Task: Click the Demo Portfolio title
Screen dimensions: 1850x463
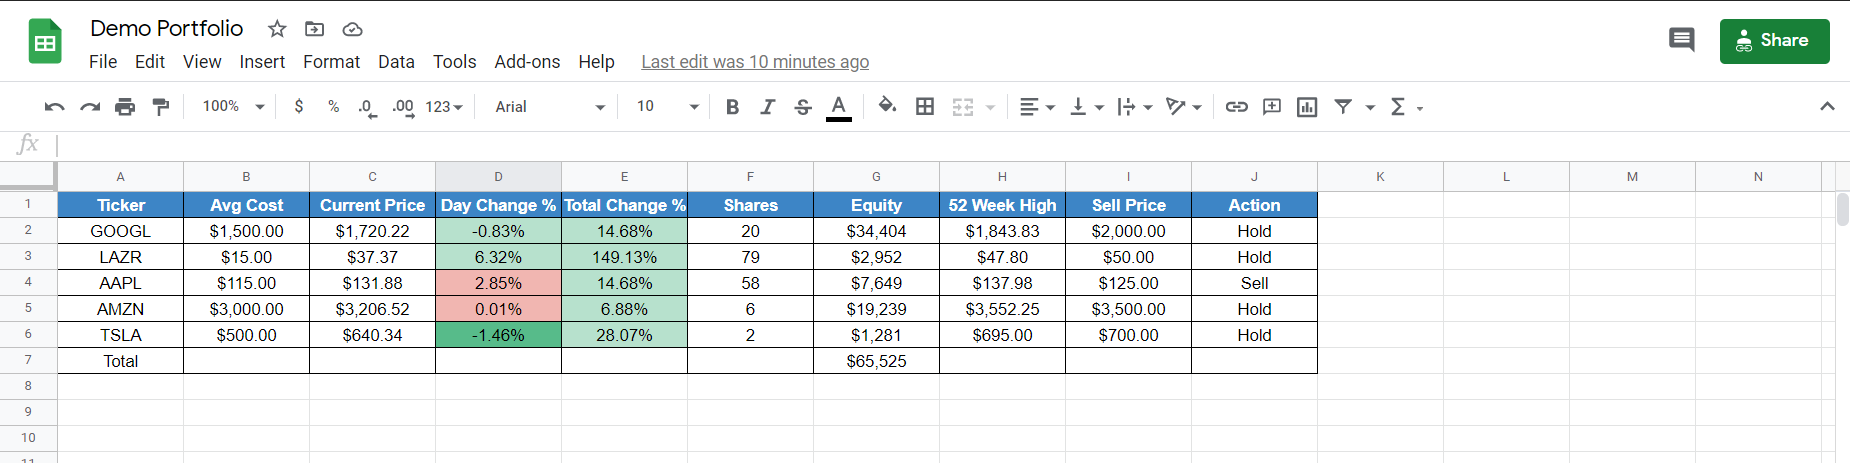Action: pyautogui.click(x=167, y=28)
